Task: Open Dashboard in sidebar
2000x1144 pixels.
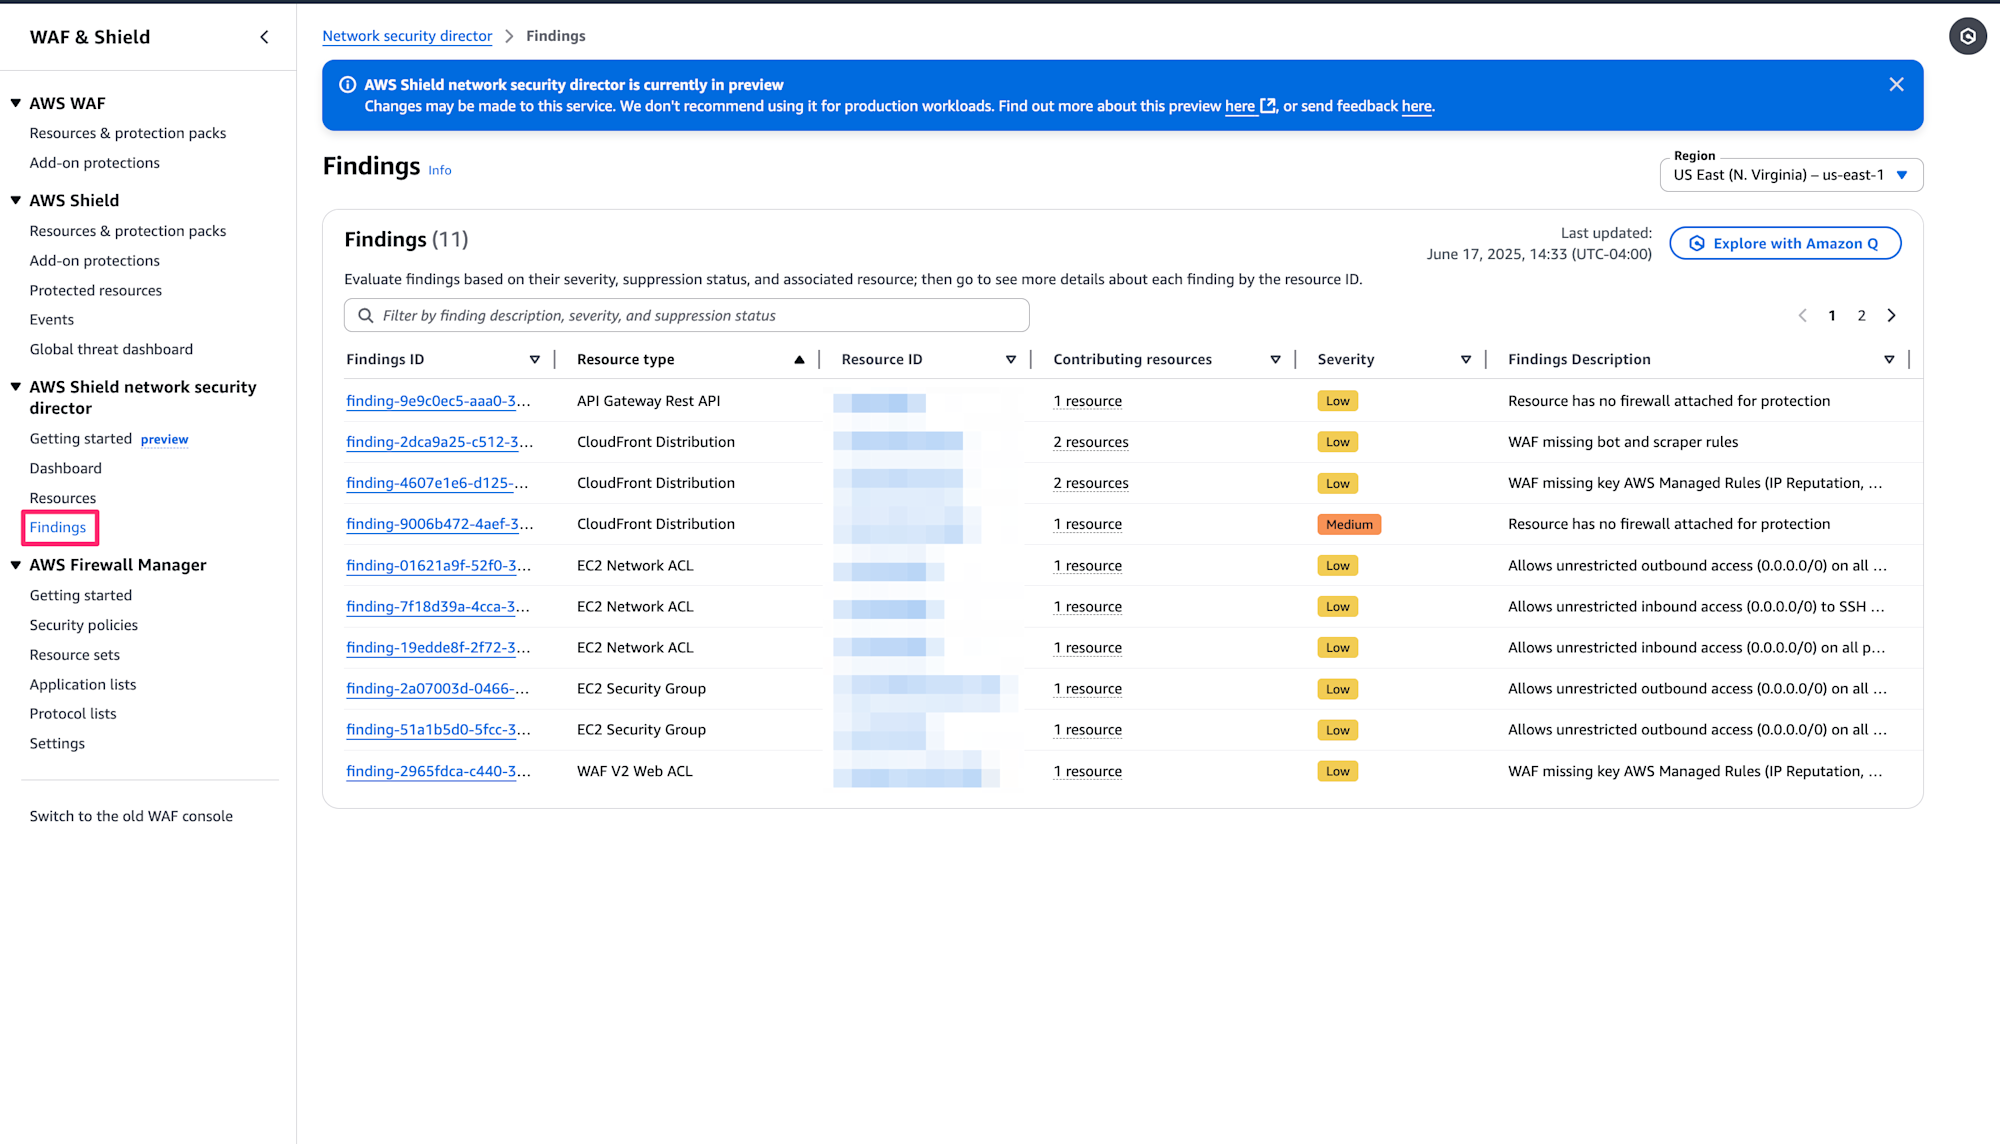Action: (66, 468)
